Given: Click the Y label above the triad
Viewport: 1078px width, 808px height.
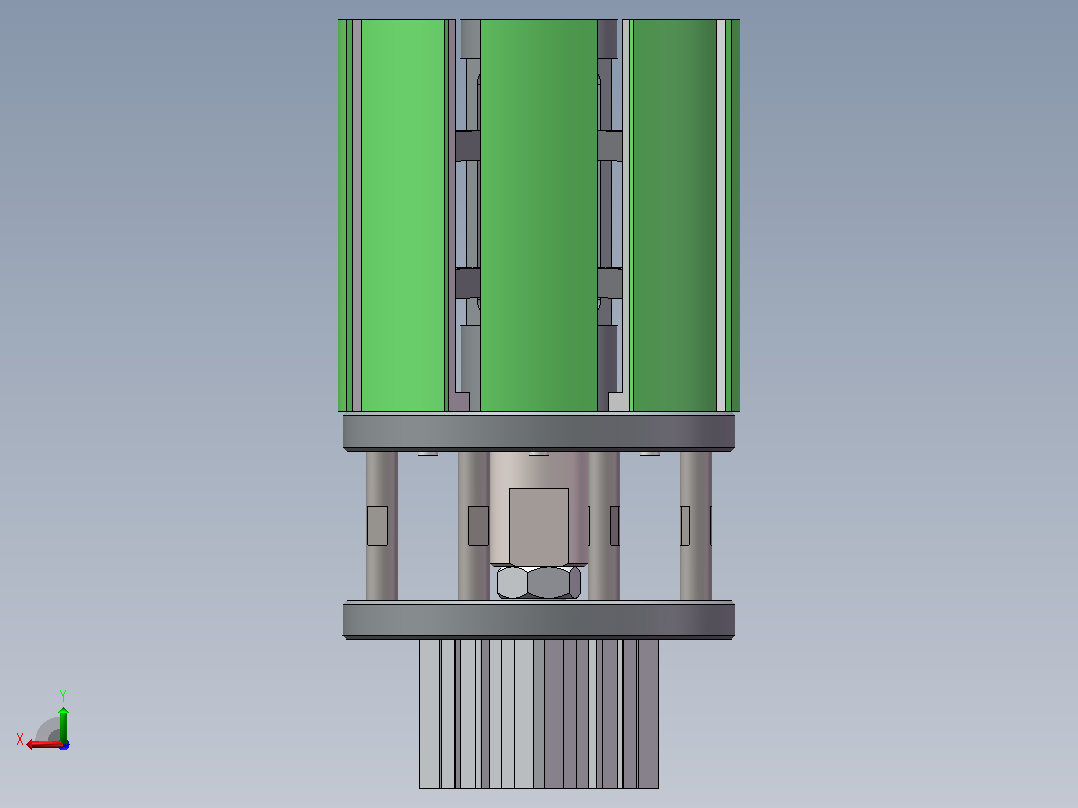Looking at the screenshot, I should [63, 695].
